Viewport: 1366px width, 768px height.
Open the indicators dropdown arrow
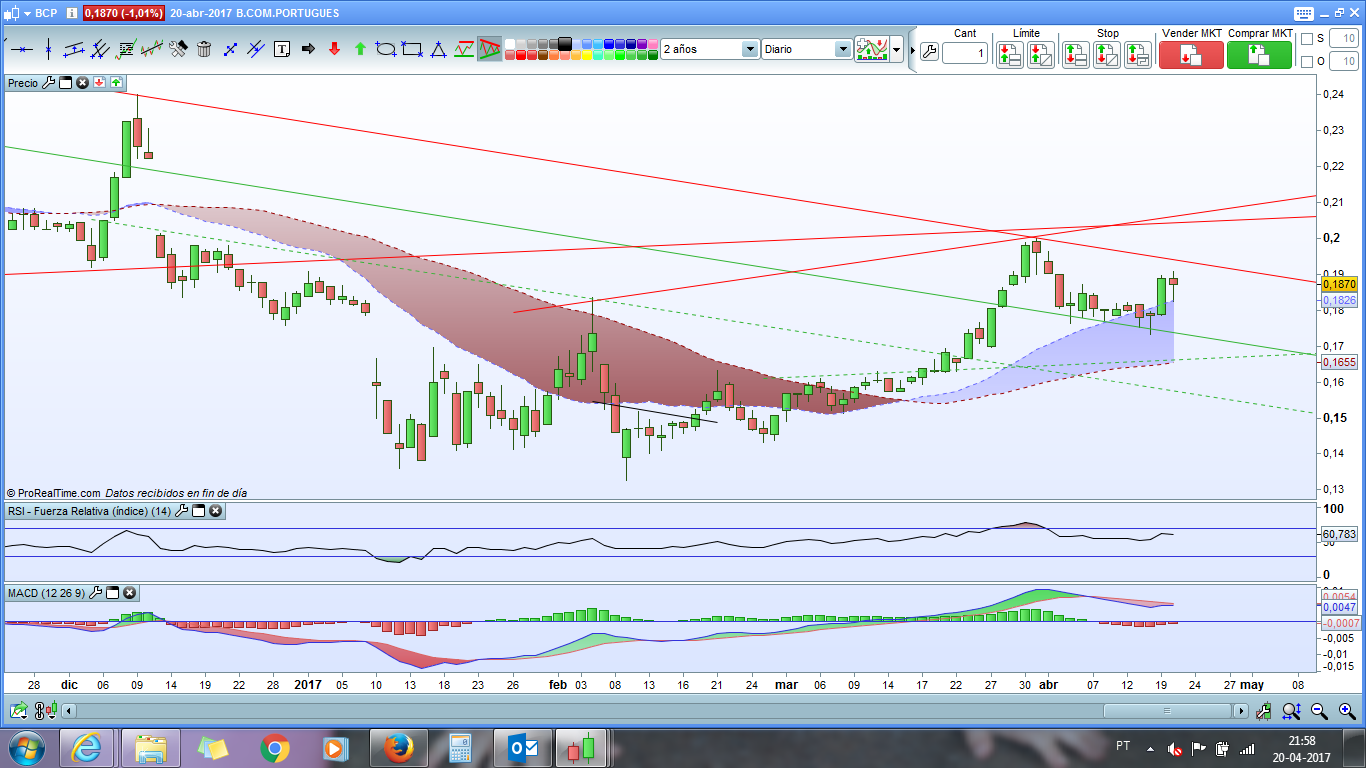click(896, 49)
